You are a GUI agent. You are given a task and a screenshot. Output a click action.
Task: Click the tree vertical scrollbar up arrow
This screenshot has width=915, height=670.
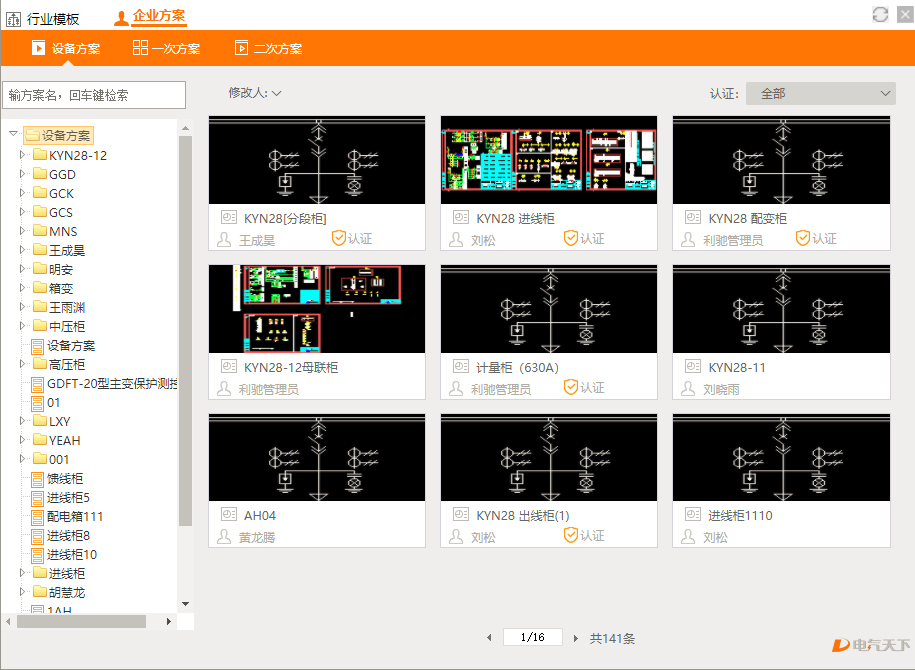coord(186,128)
